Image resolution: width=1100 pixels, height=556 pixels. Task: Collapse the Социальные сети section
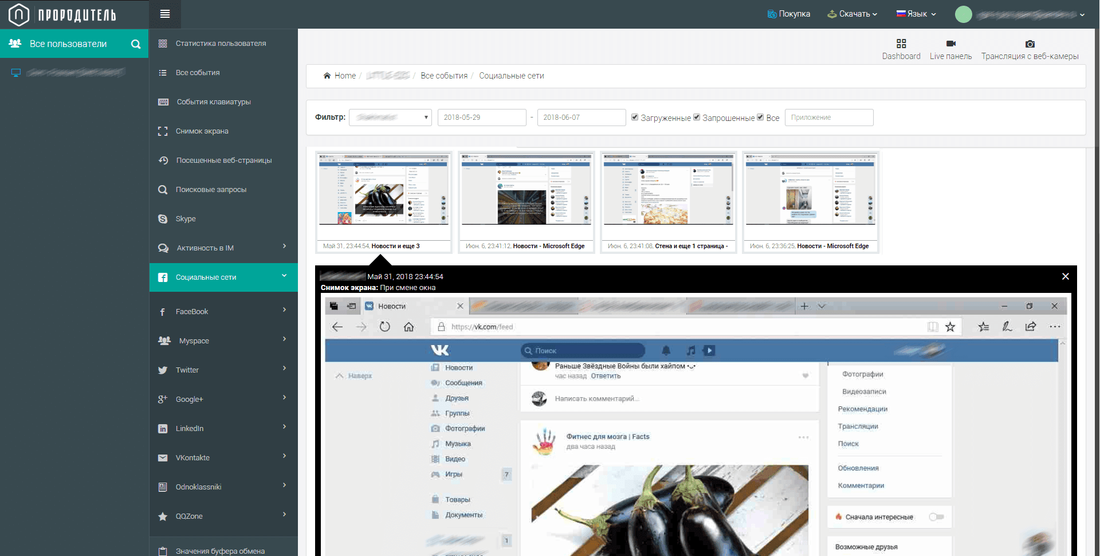click(284, 276)
